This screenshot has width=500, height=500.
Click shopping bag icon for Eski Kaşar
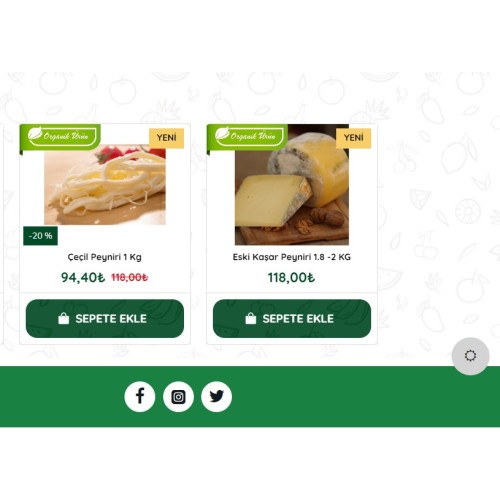(x=251, y=319)
